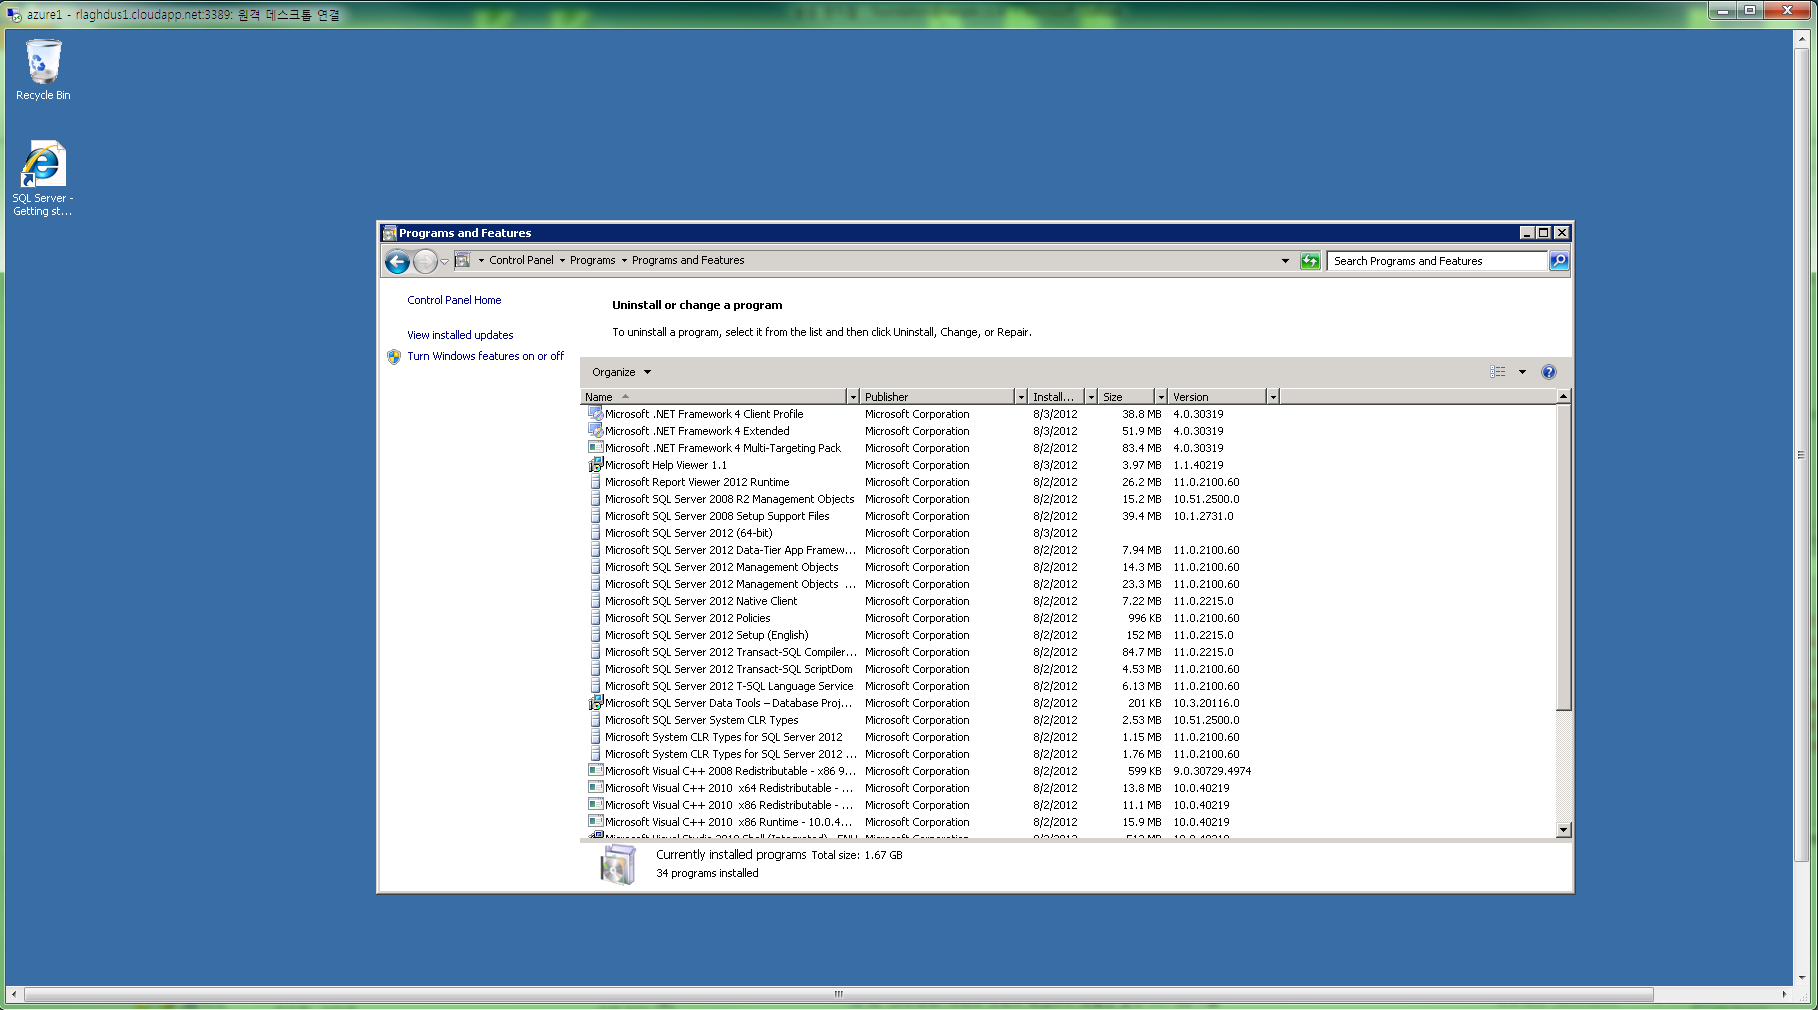Click the Programs and Features breadcrumb

click(688, 260)
